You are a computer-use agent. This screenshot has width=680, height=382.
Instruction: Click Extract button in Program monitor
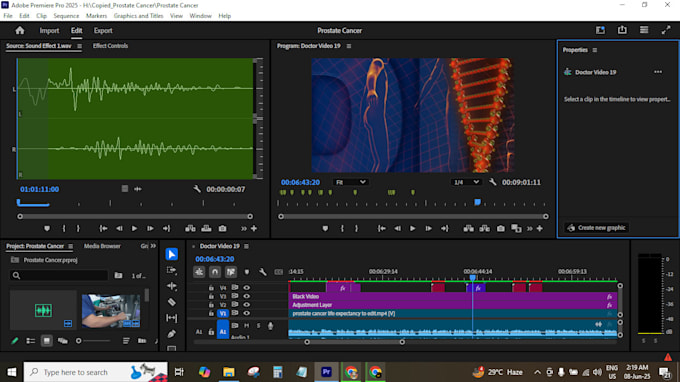484,229
